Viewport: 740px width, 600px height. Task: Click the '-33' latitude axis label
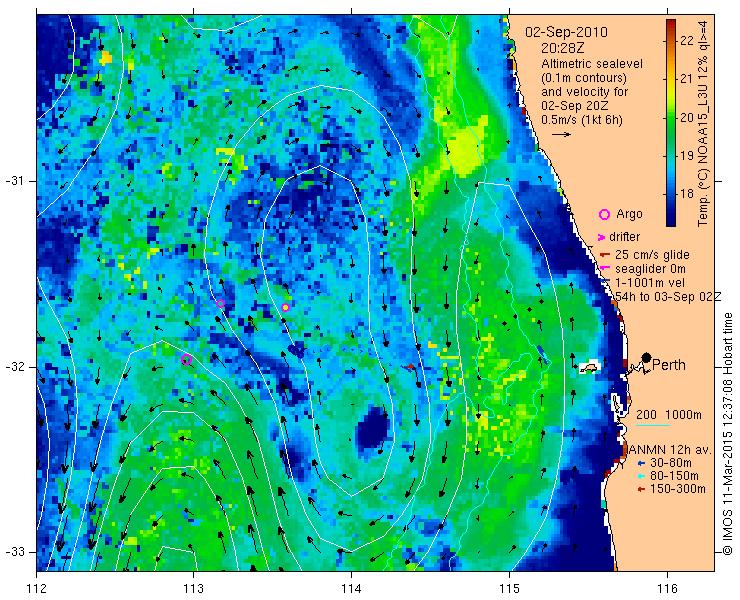[x=14, y=552]
